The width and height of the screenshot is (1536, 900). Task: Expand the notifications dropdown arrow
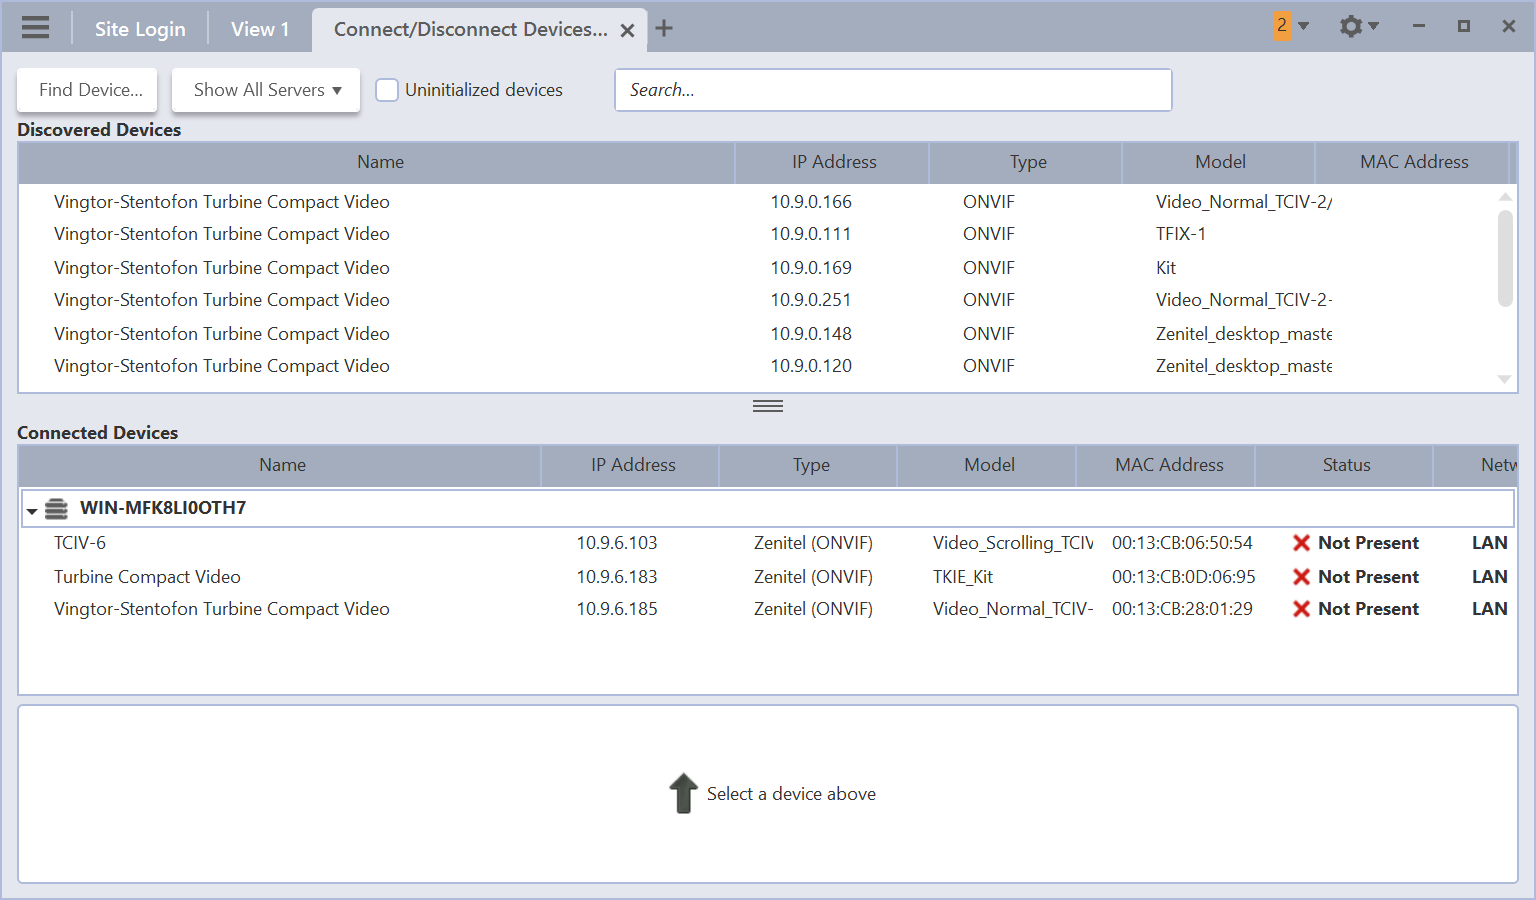click(1304, 26)
